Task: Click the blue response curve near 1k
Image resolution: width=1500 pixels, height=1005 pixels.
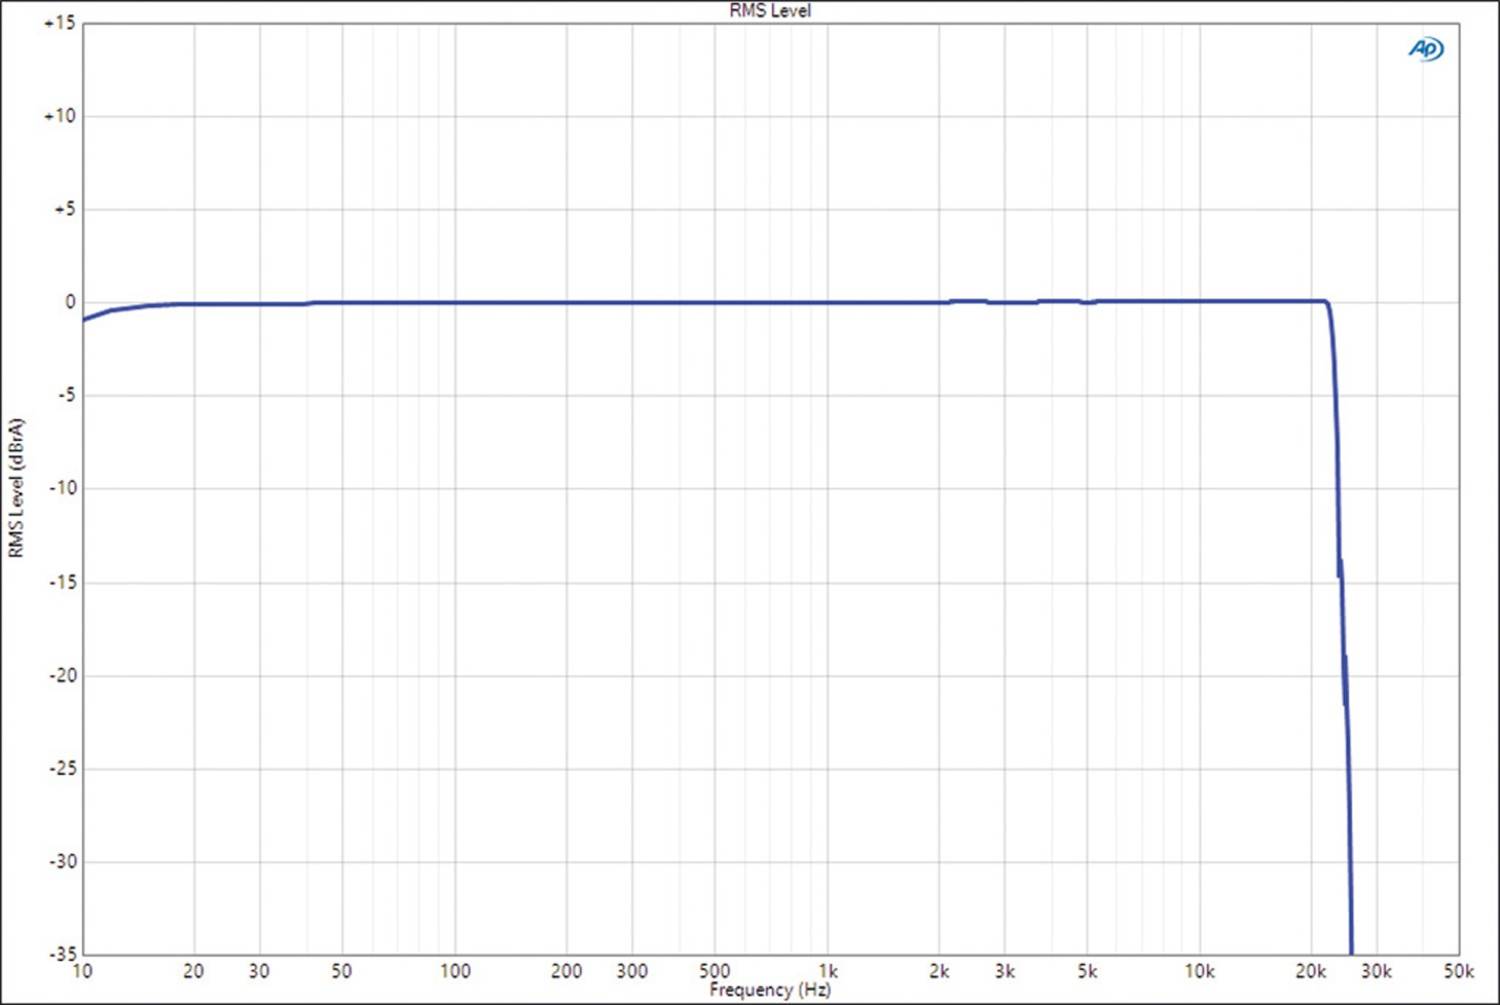Action: 827,302
